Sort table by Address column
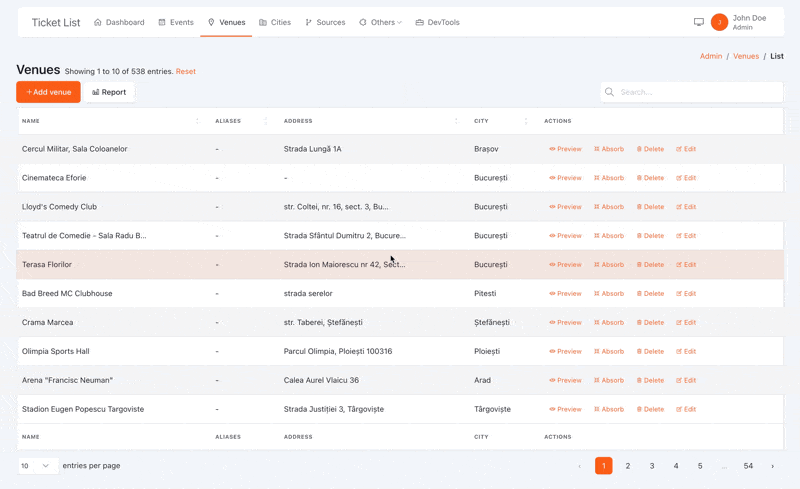This screenshot has width=800, height=489. 298,121
